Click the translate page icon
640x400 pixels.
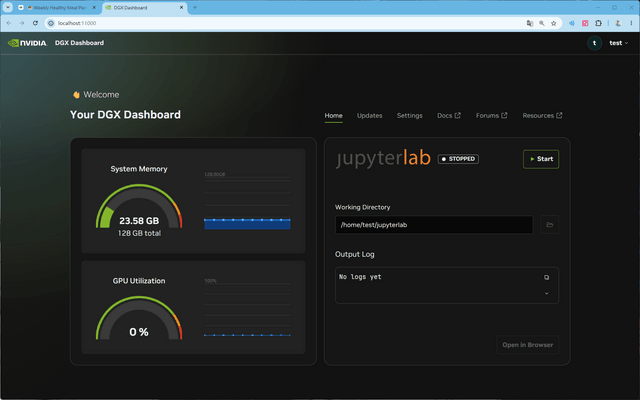pos(530,23)
